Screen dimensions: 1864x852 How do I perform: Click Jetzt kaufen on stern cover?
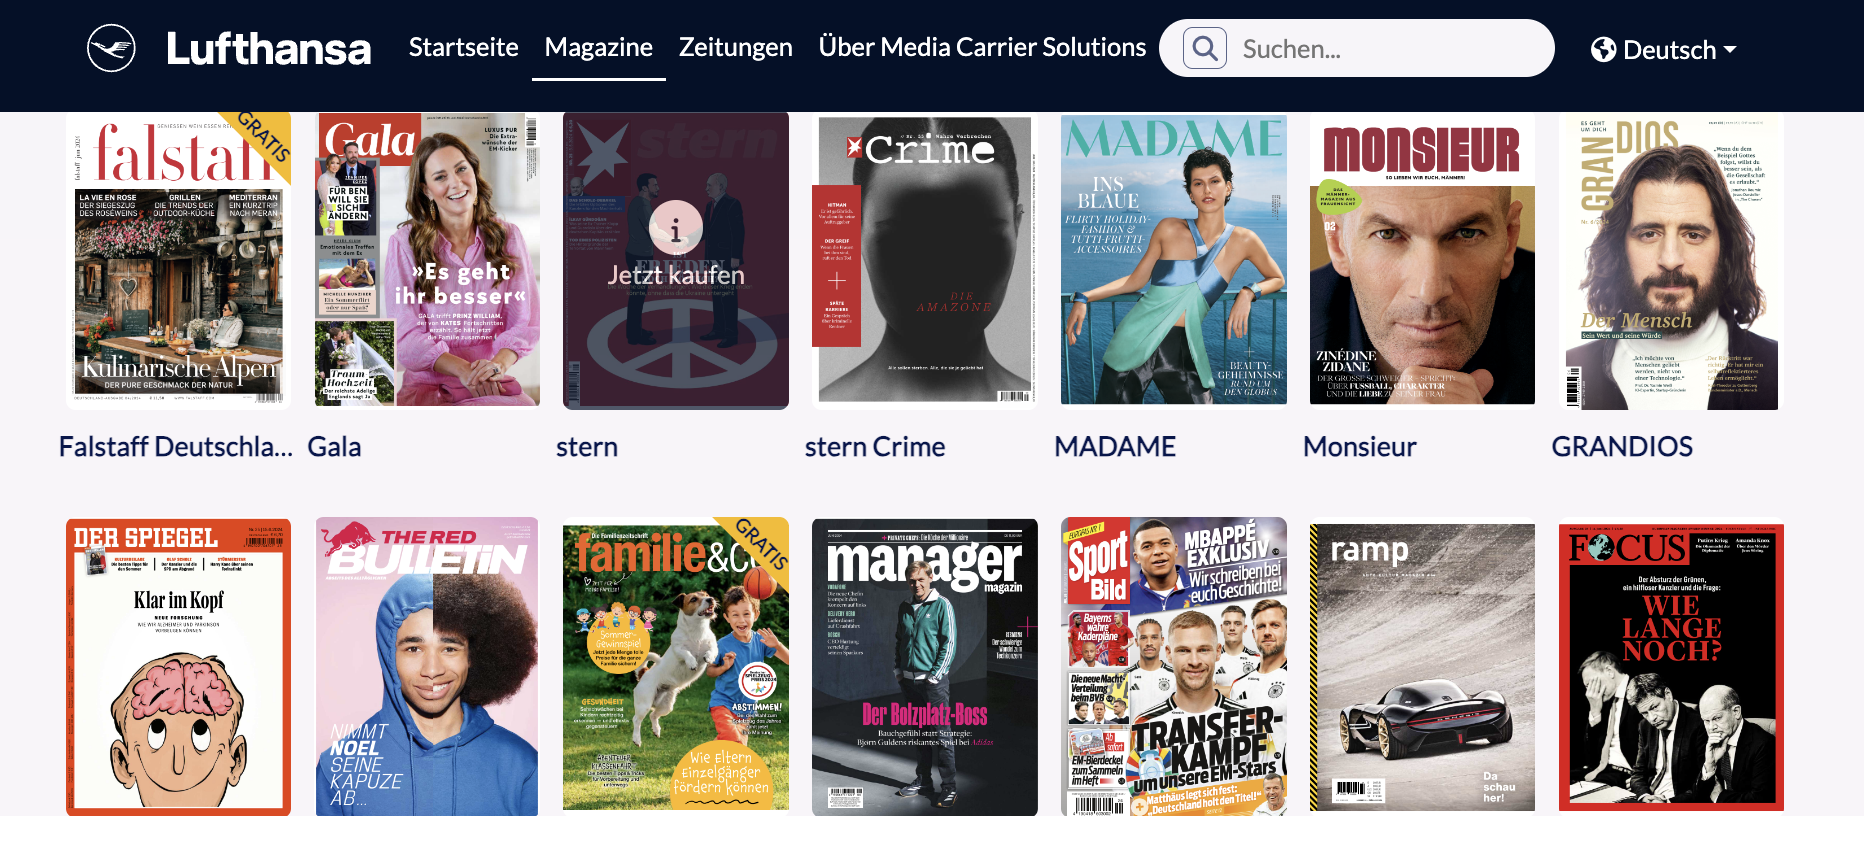[x=676, y=275]
